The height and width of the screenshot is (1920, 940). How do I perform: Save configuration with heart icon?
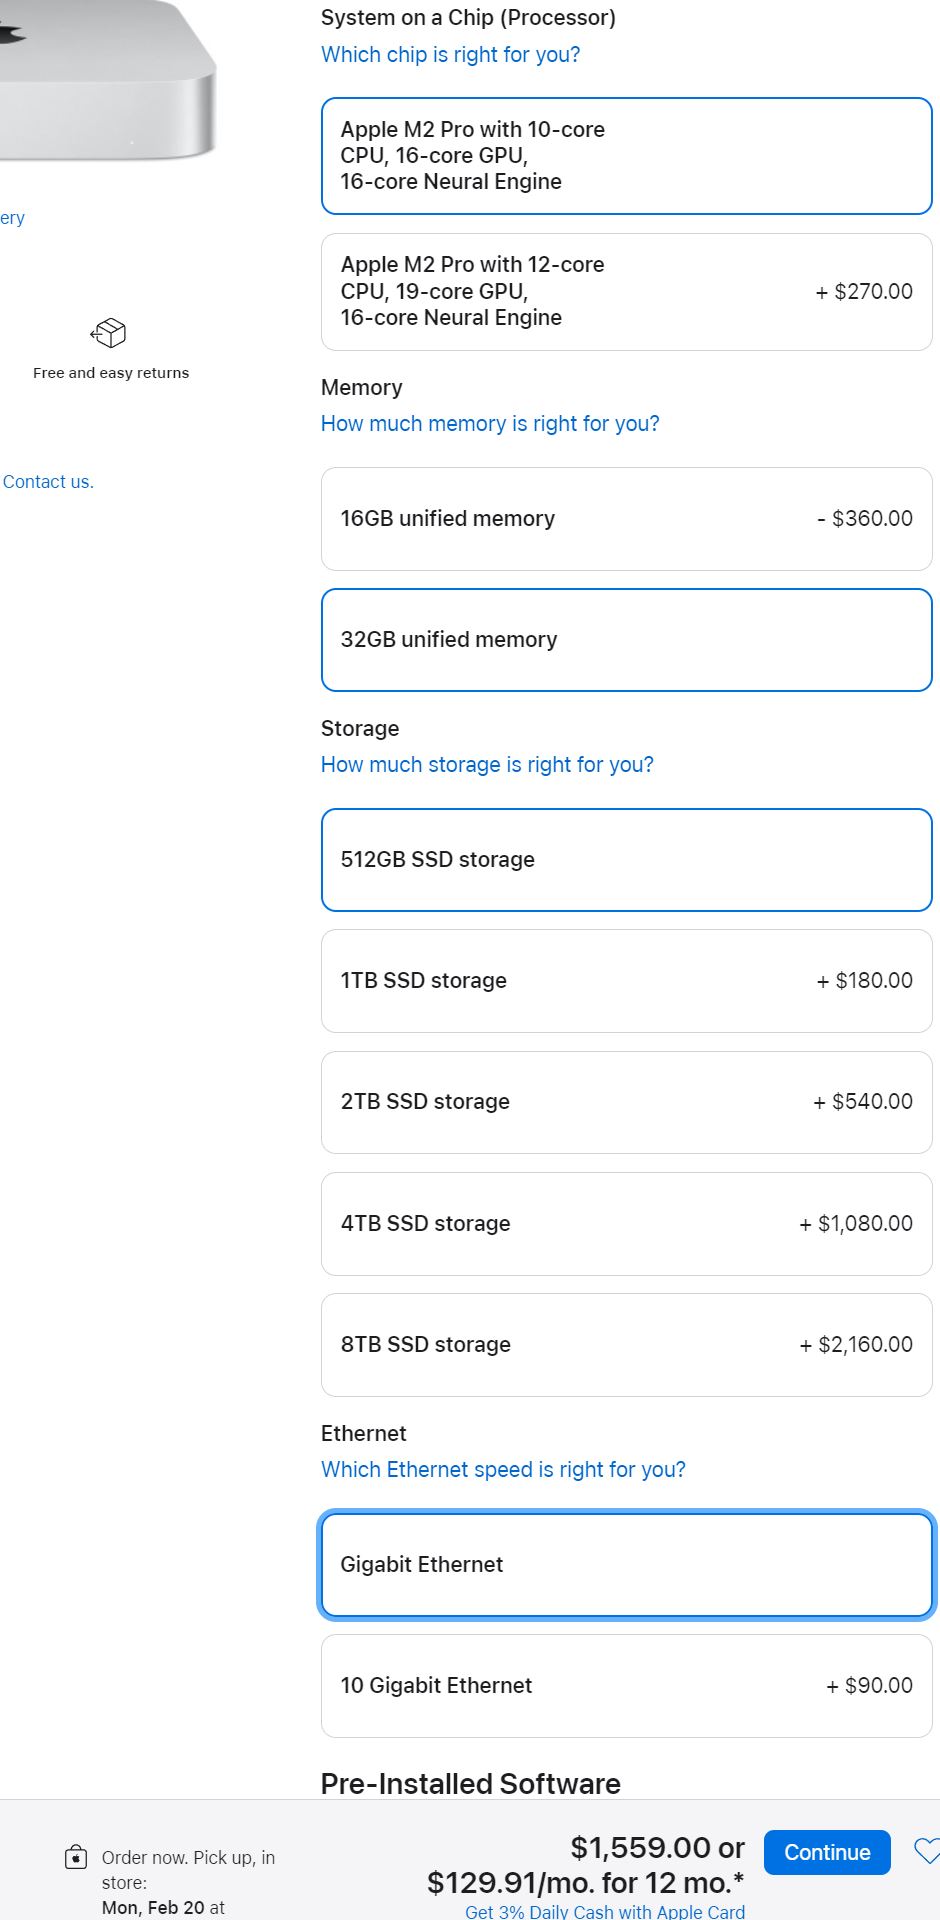pos(927,1852)
